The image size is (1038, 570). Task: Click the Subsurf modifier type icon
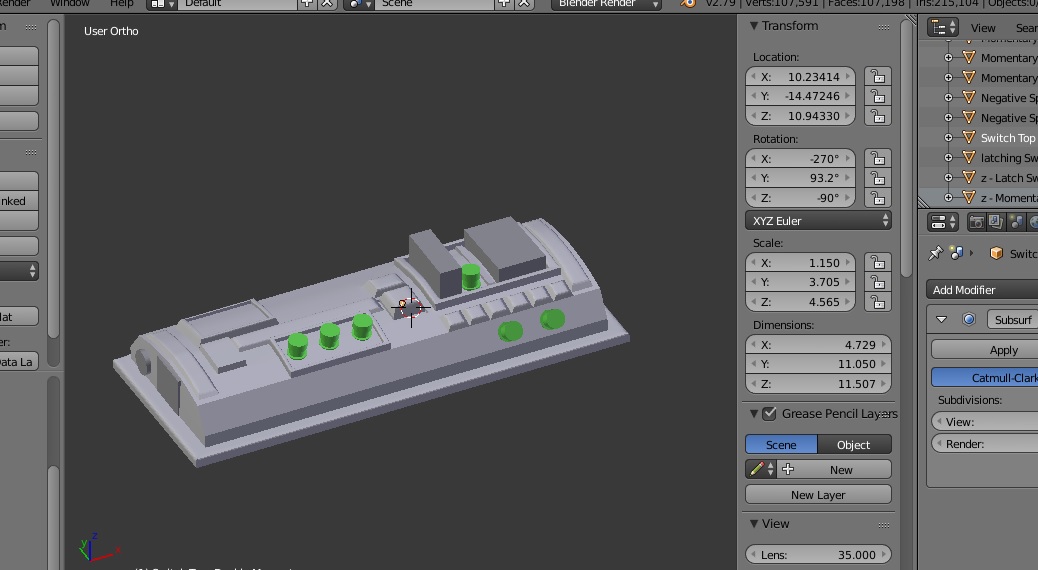point(968,320)
